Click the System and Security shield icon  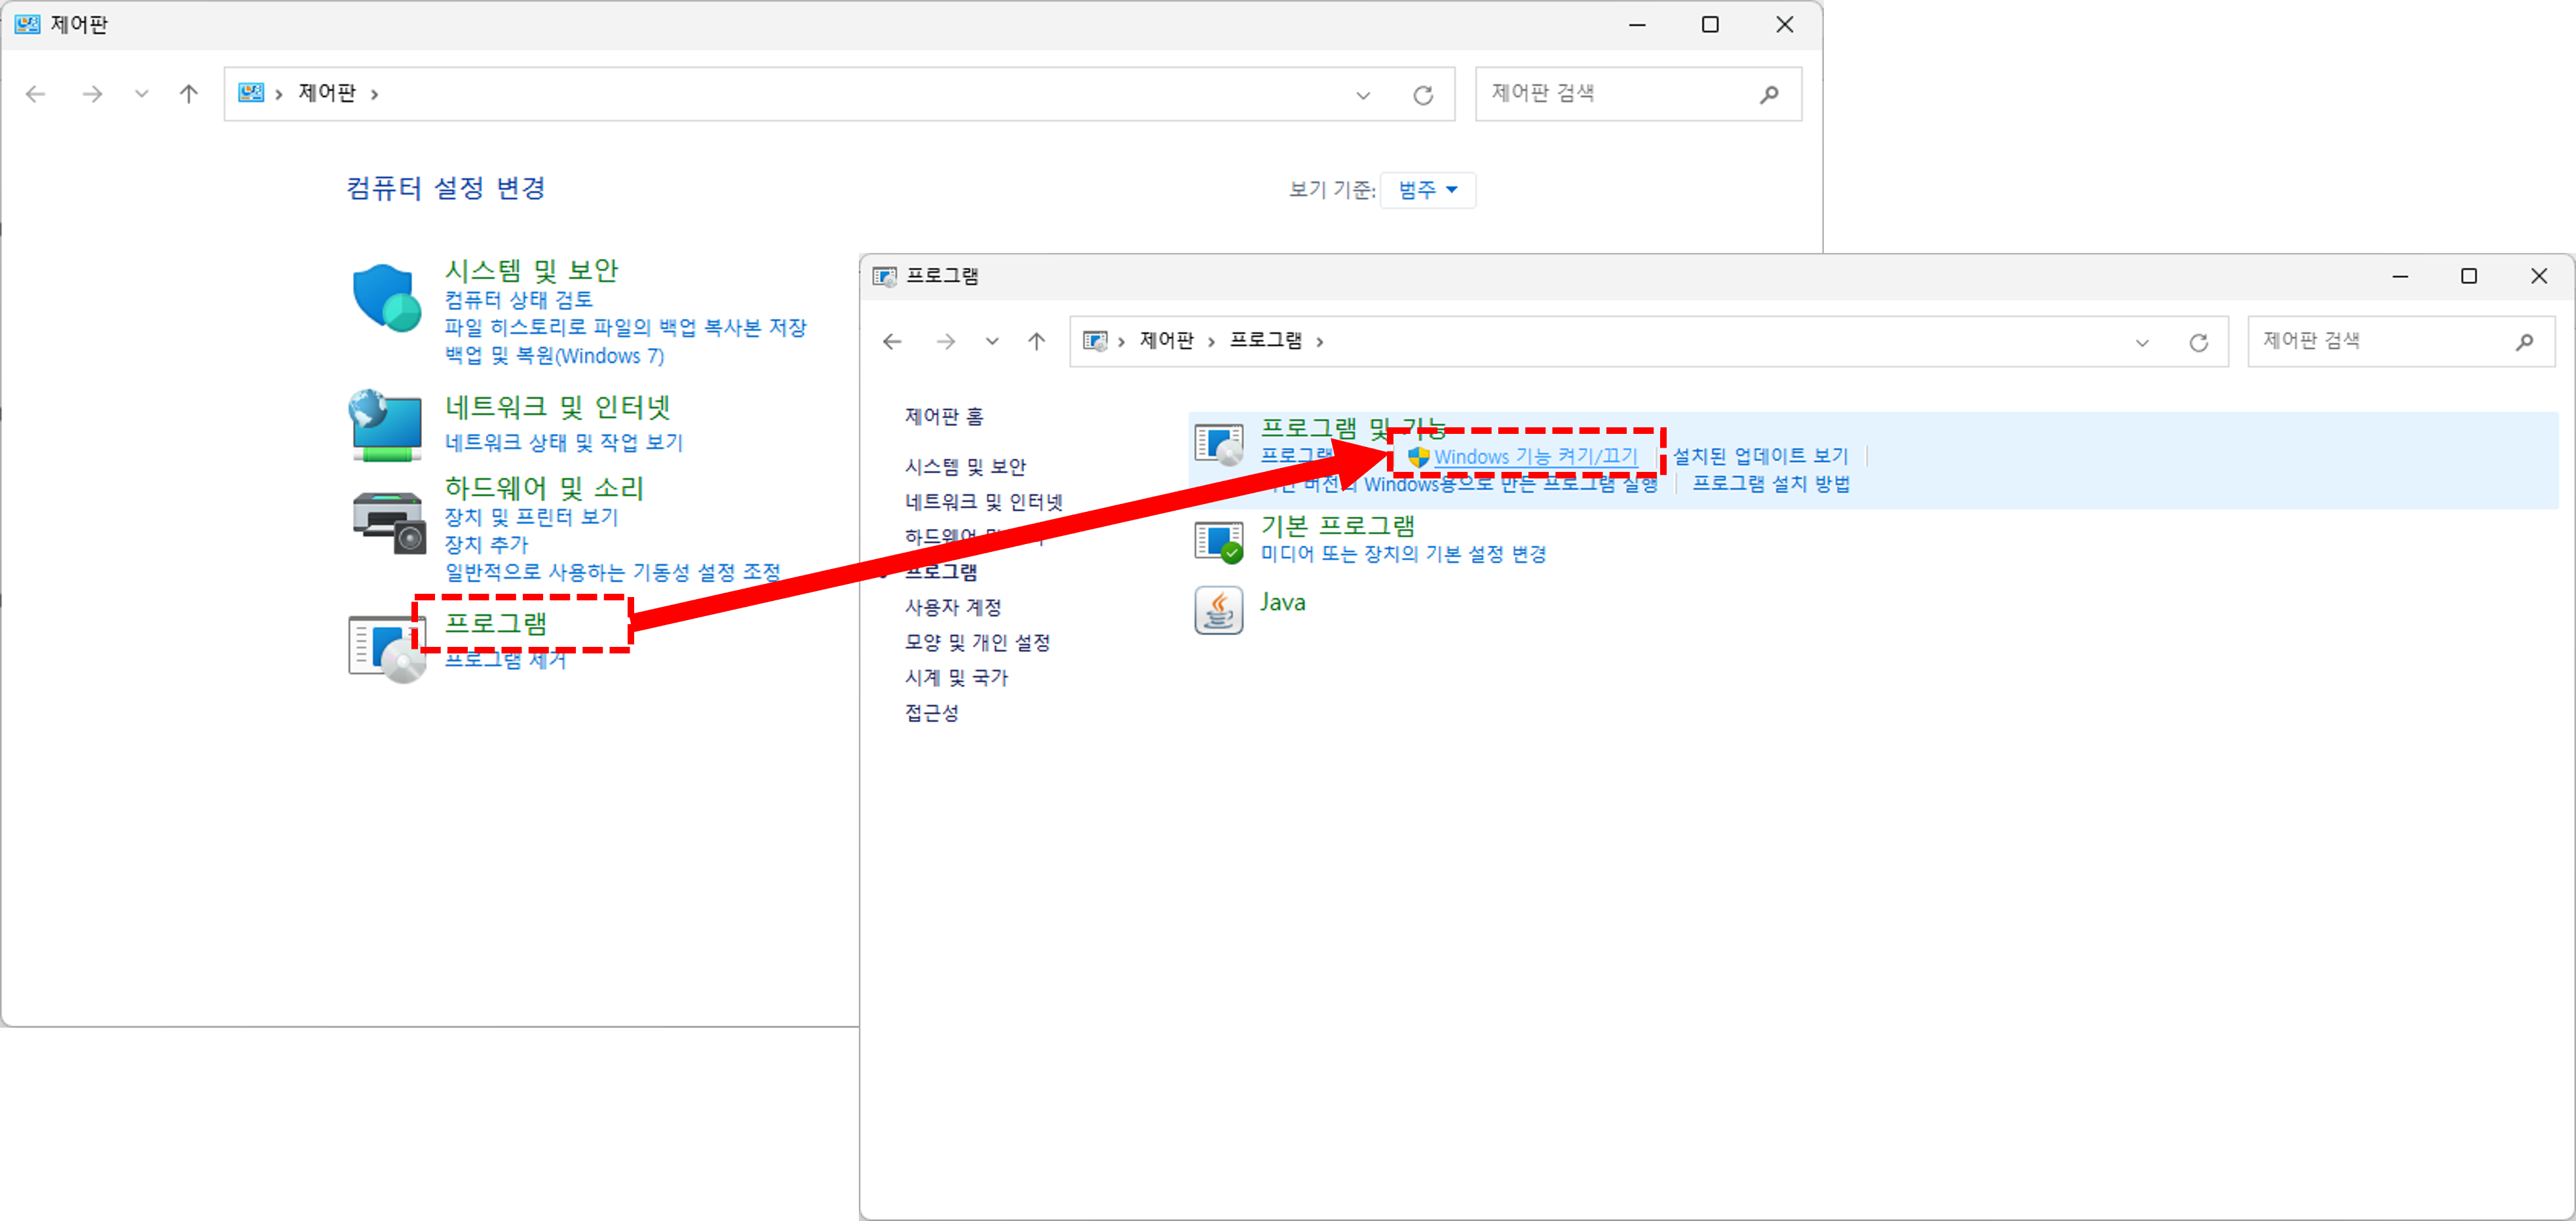tap(386, 297)
